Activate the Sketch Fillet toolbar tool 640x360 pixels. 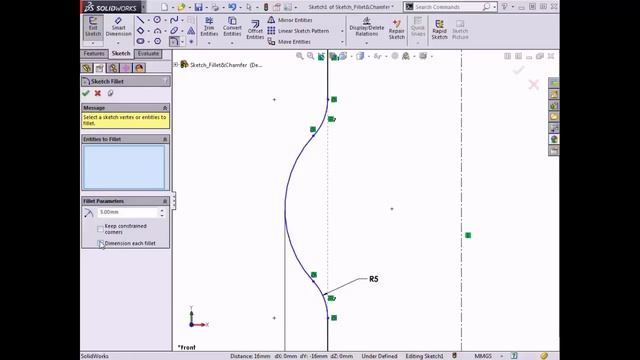[x=174, y=41]
